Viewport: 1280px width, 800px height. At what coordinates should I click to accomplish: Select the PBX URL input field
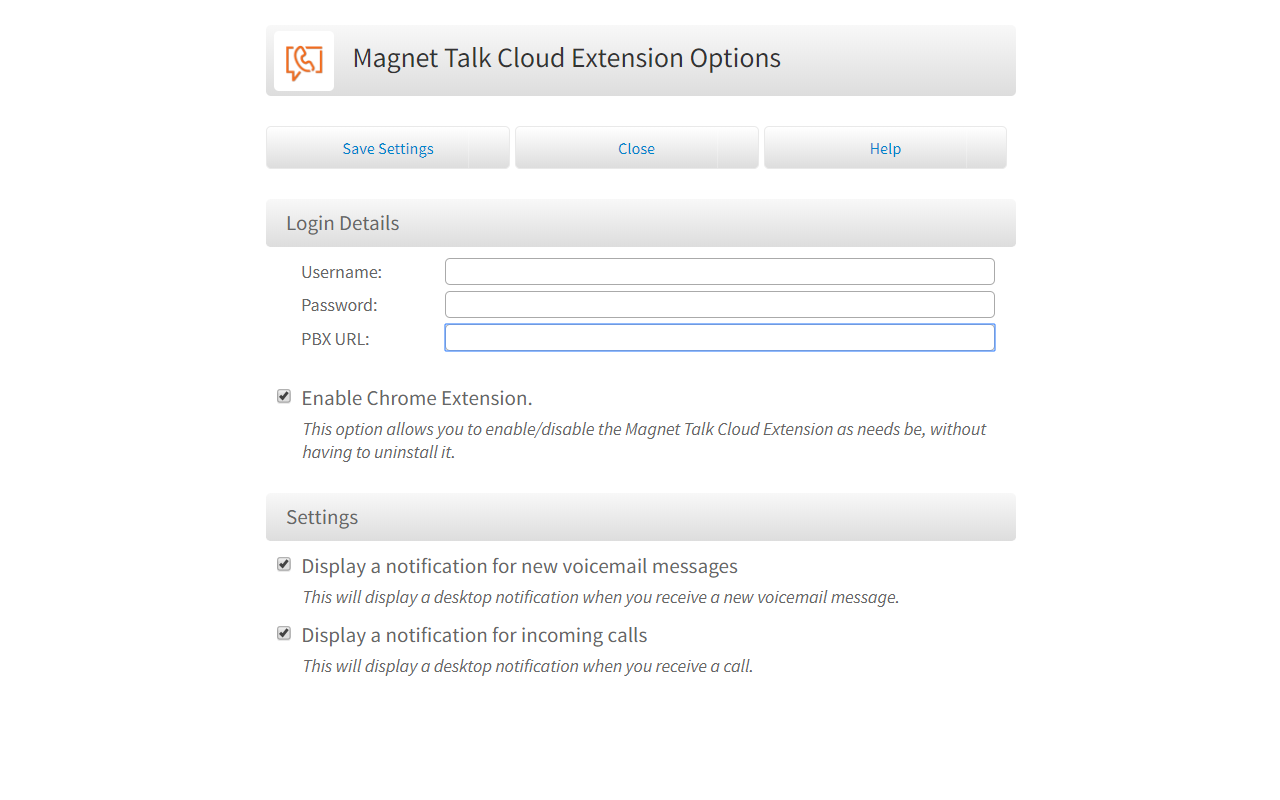pyautogui.click(x=719, y=337)
